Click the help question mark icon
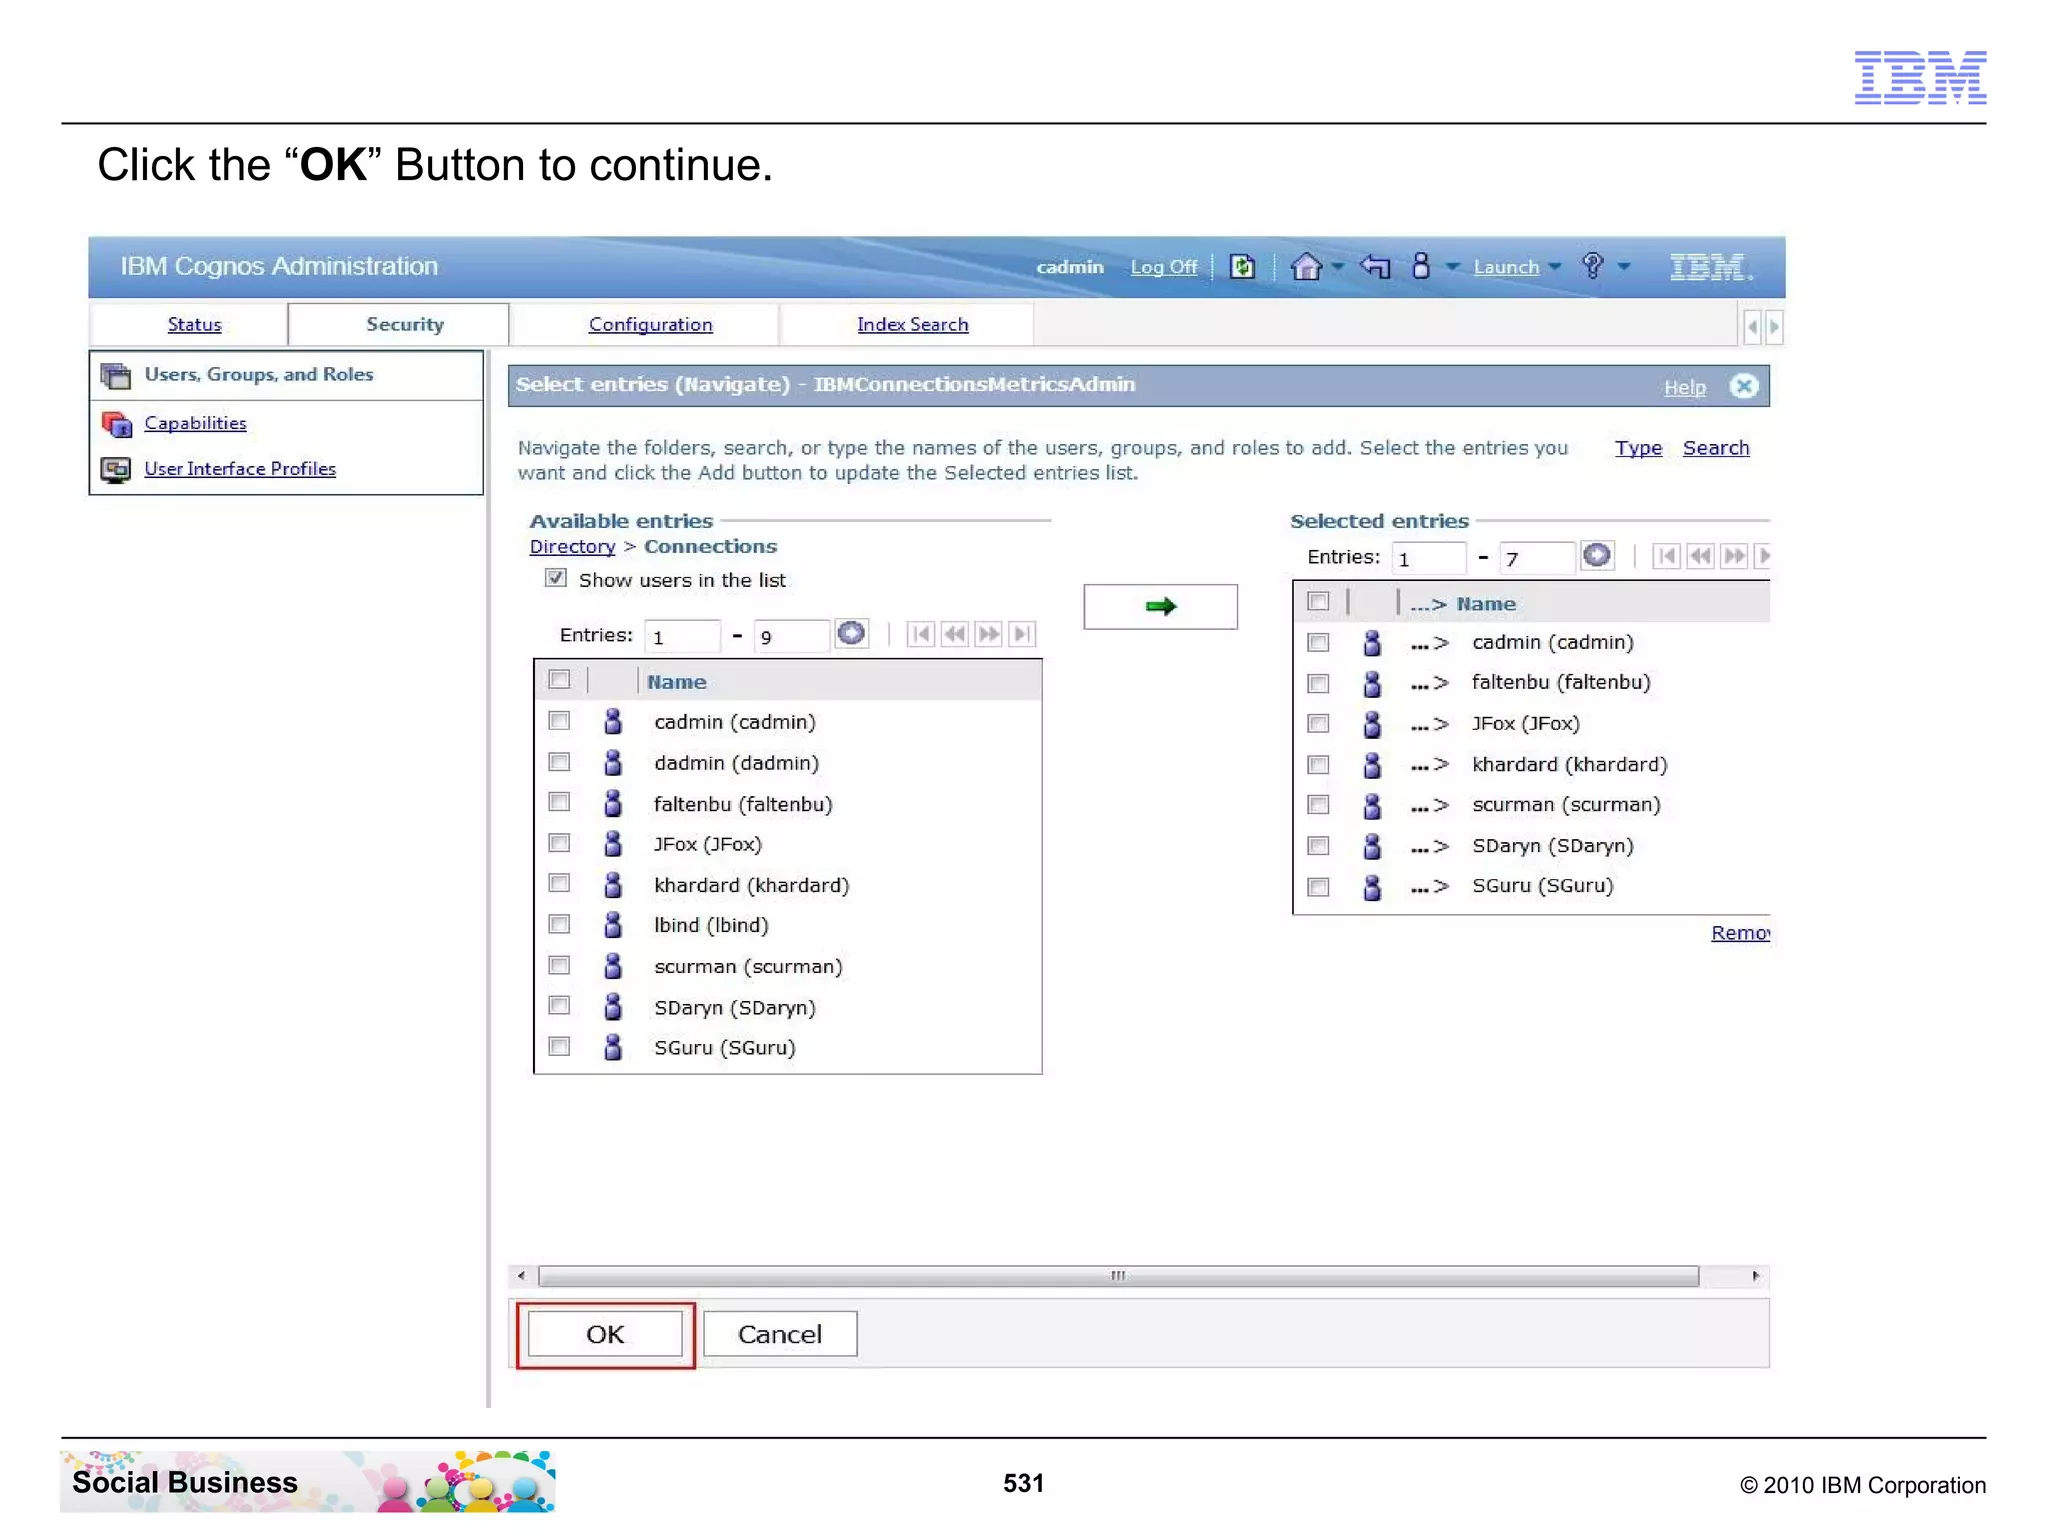2048x1536 pixels. tap(1593, 265)
